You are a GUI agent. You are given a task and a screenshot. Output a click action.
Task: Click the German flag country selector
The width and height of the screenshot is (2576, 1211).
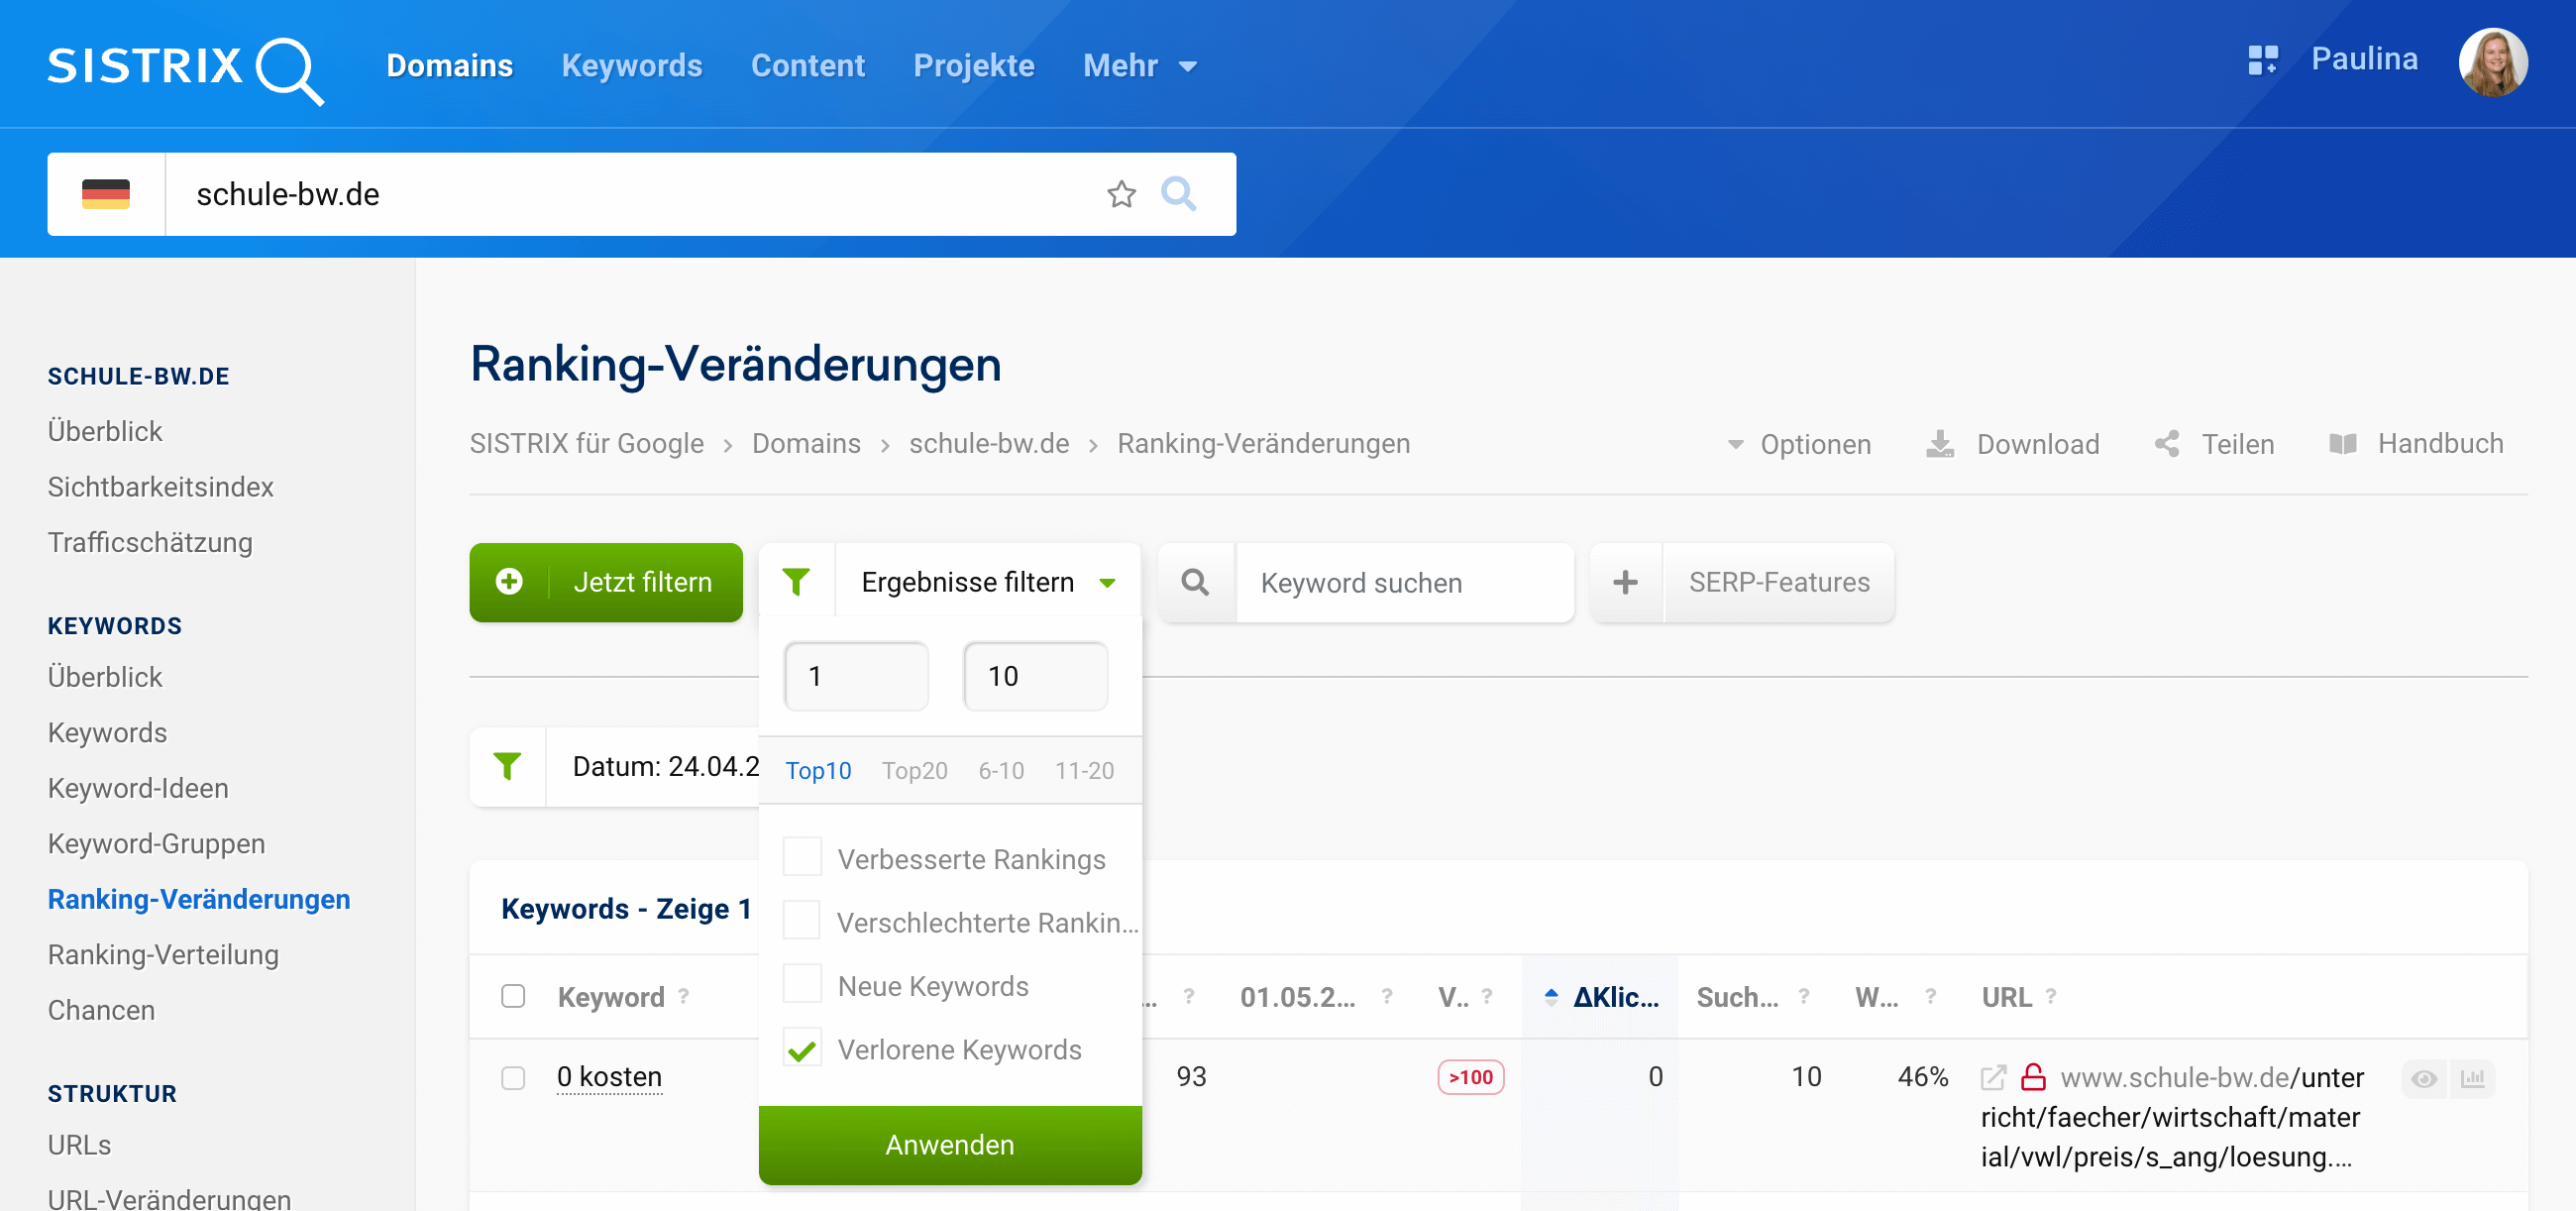[x=106, y=194]
